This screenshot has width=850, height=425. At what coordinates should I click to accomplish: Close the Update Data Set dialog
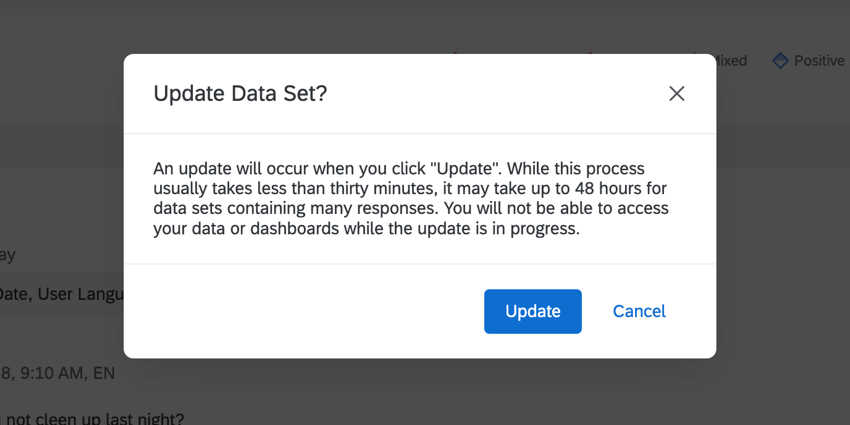pos(677,93)
